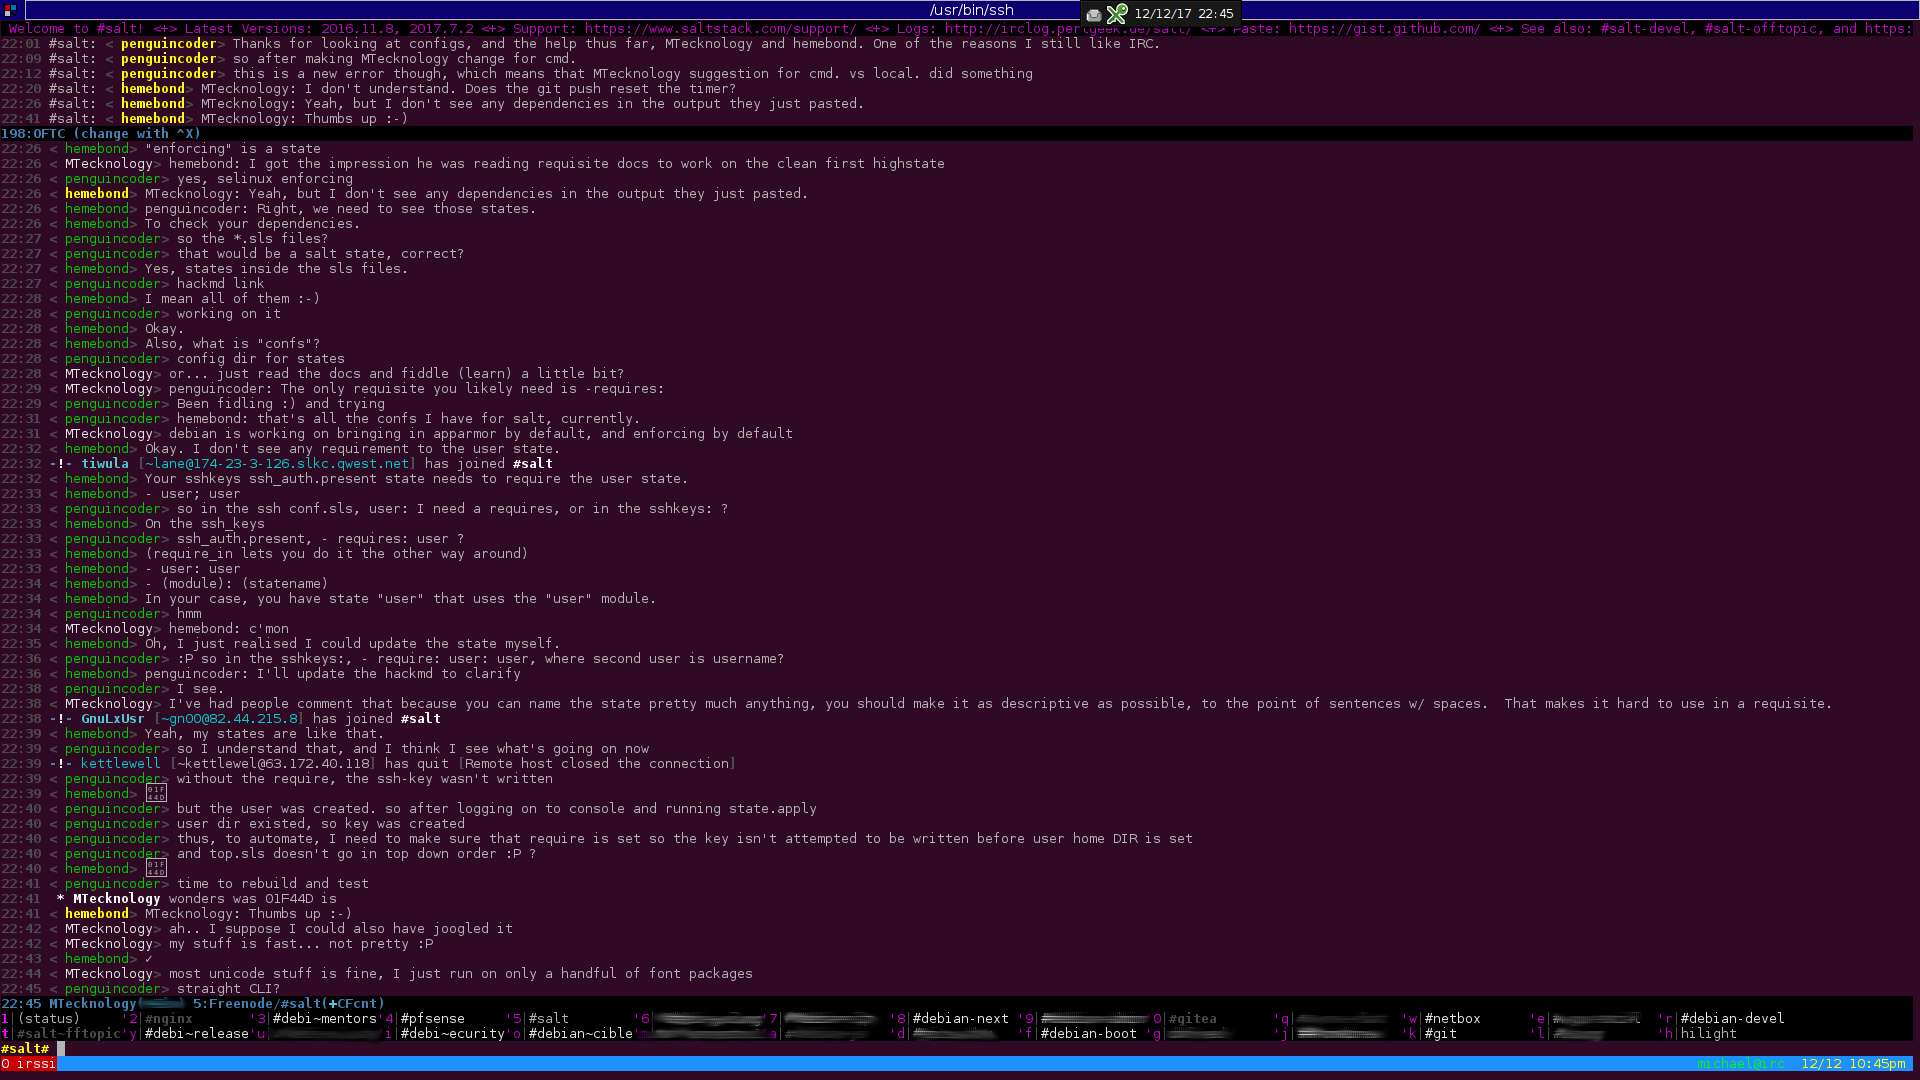Screen dimensions: 1920x1080
Task: Open the window menu icon in title bar
Action: 11,10
